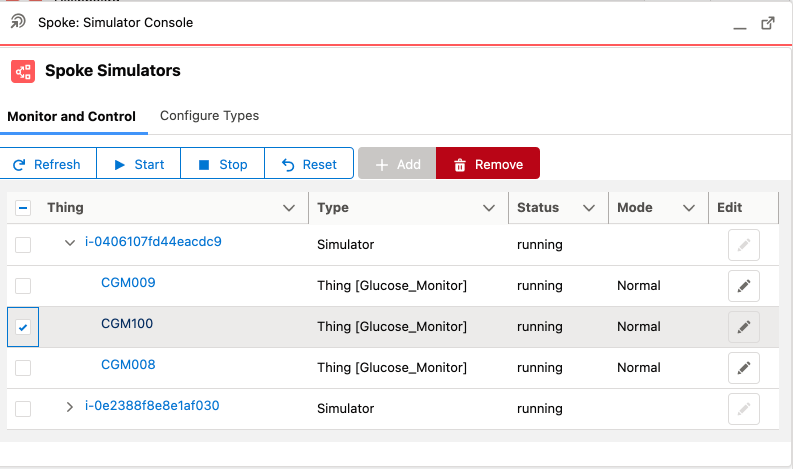
Task: Stop the selected simulator
Action: pos(223,163)
